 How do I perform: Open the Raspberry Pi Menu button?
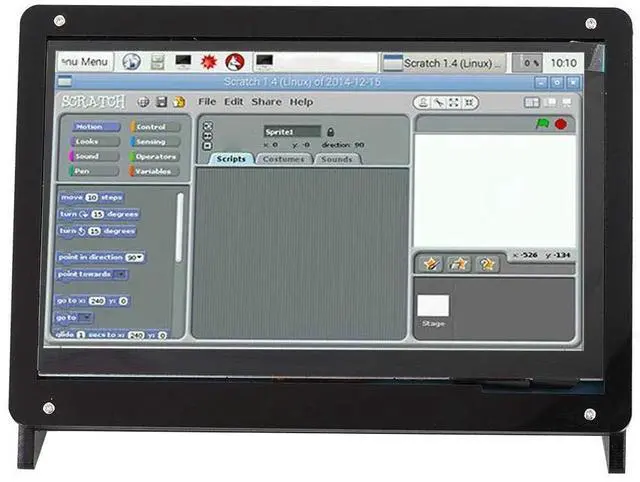pos(85,62)
